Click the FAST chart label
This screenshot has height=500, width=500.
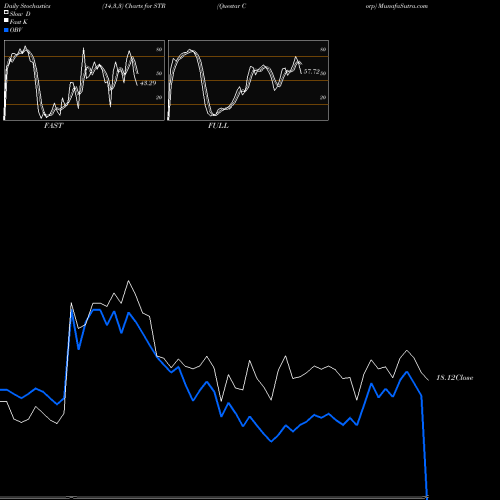pyautogui.click(x=53, y=126)
